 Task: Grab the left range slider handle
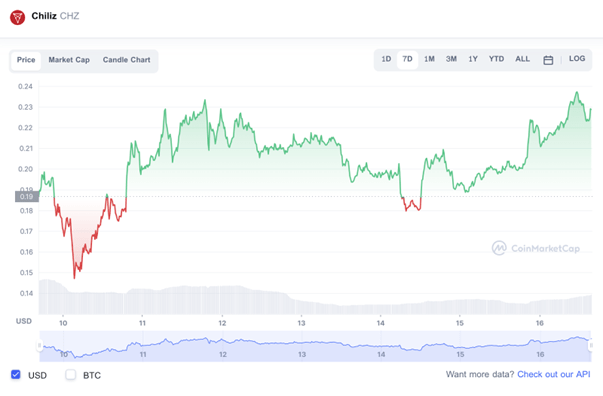pos(39,346)
